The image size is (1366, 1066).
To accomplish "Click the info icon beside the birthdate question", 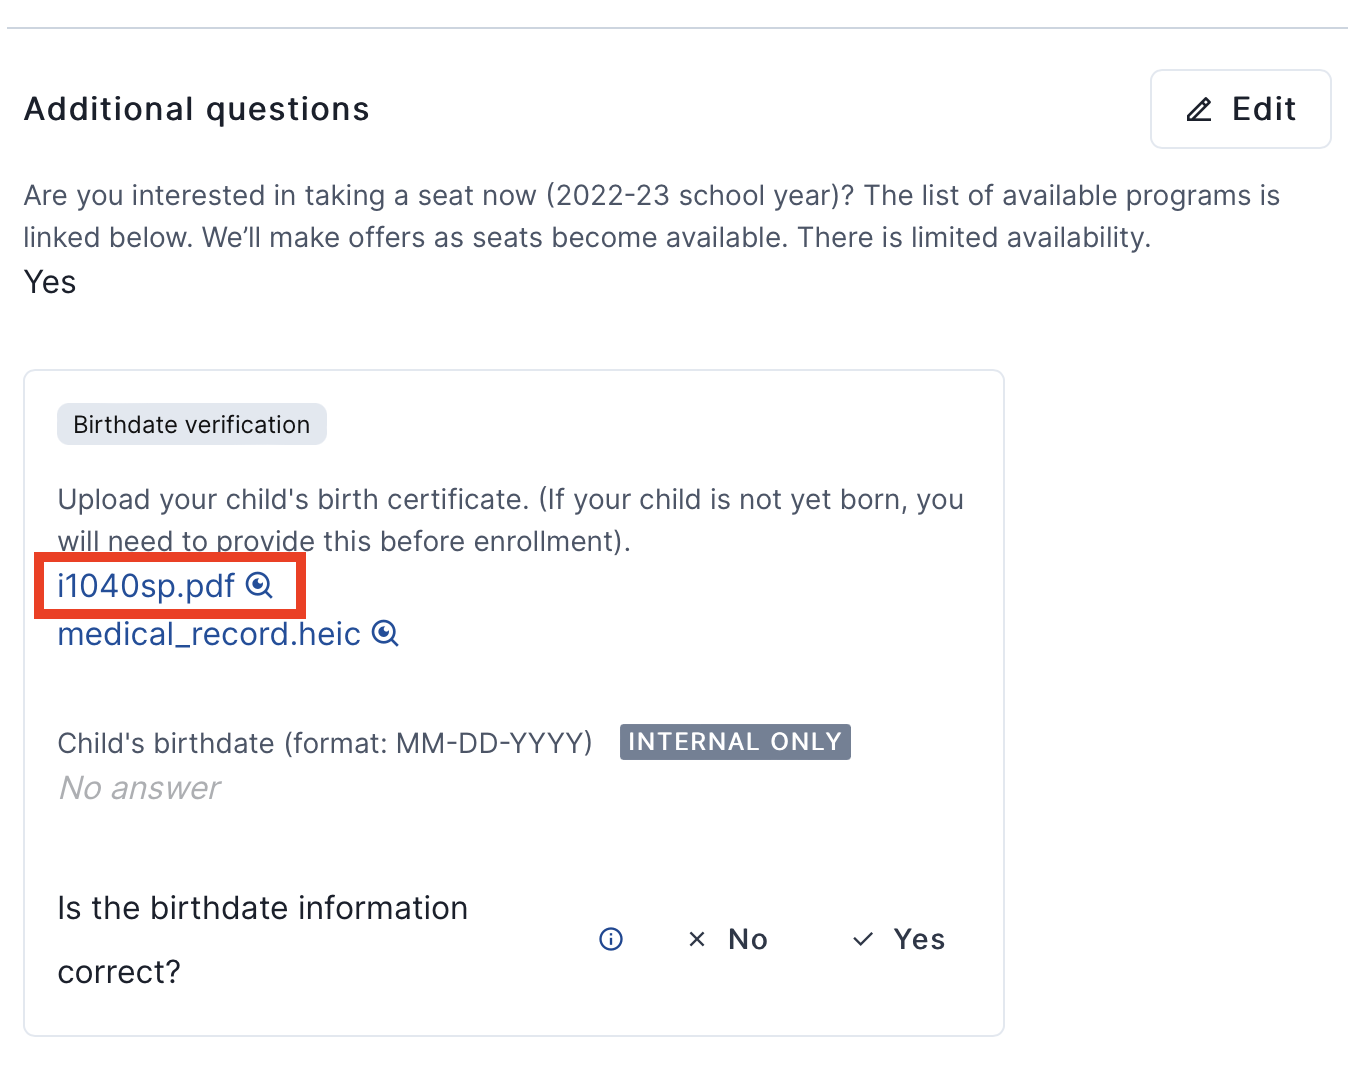I will tap(611, 939).
